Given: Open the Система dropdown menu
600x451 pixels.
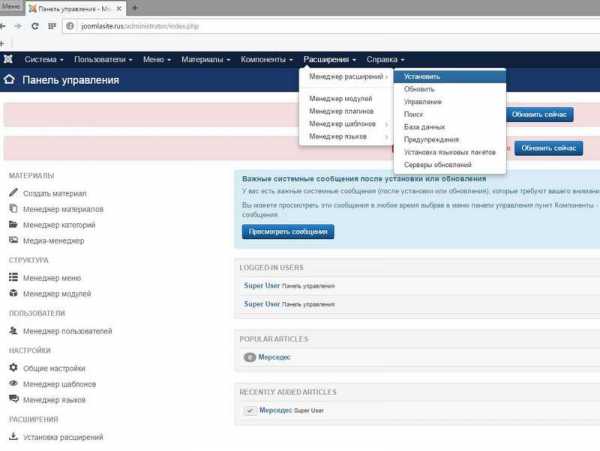Looking at the screenshot, I should tap(44, 59).
